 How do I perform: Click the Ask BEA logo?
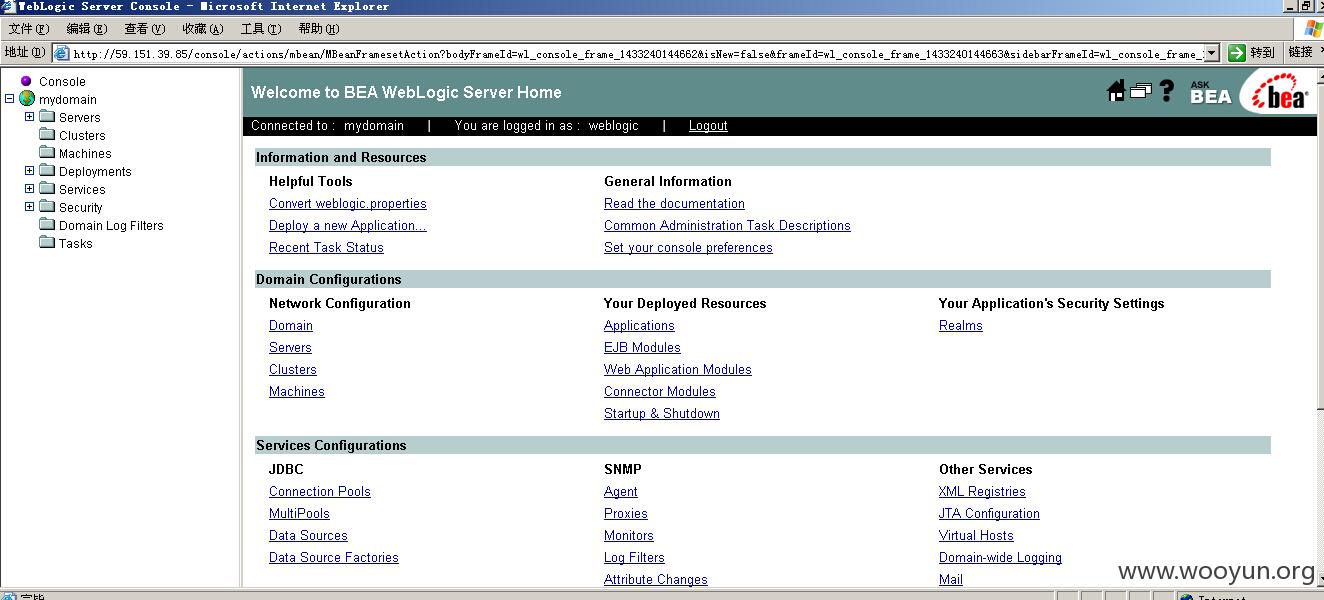tap(1210, 93)
